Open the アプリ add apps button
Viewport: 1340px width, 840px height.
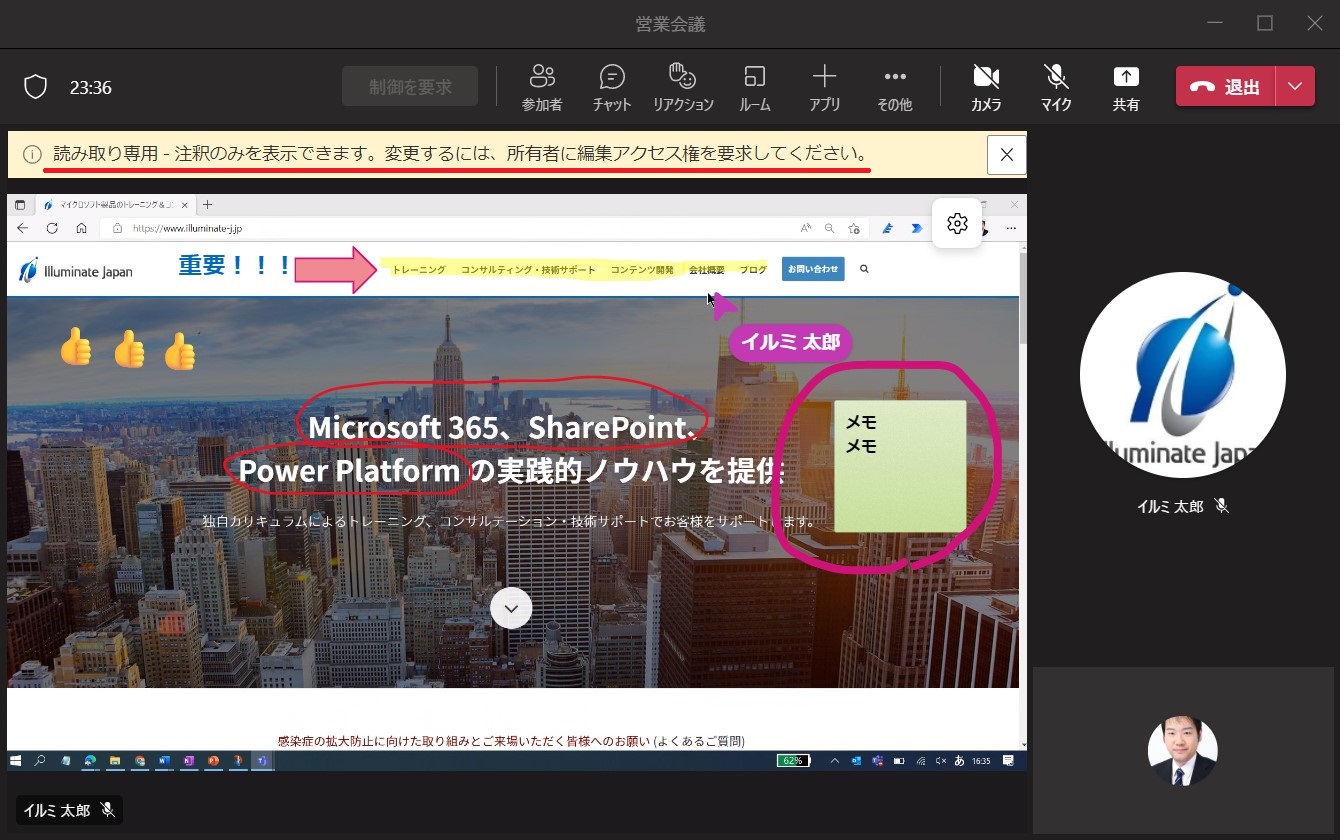click(x=825, y=87)
